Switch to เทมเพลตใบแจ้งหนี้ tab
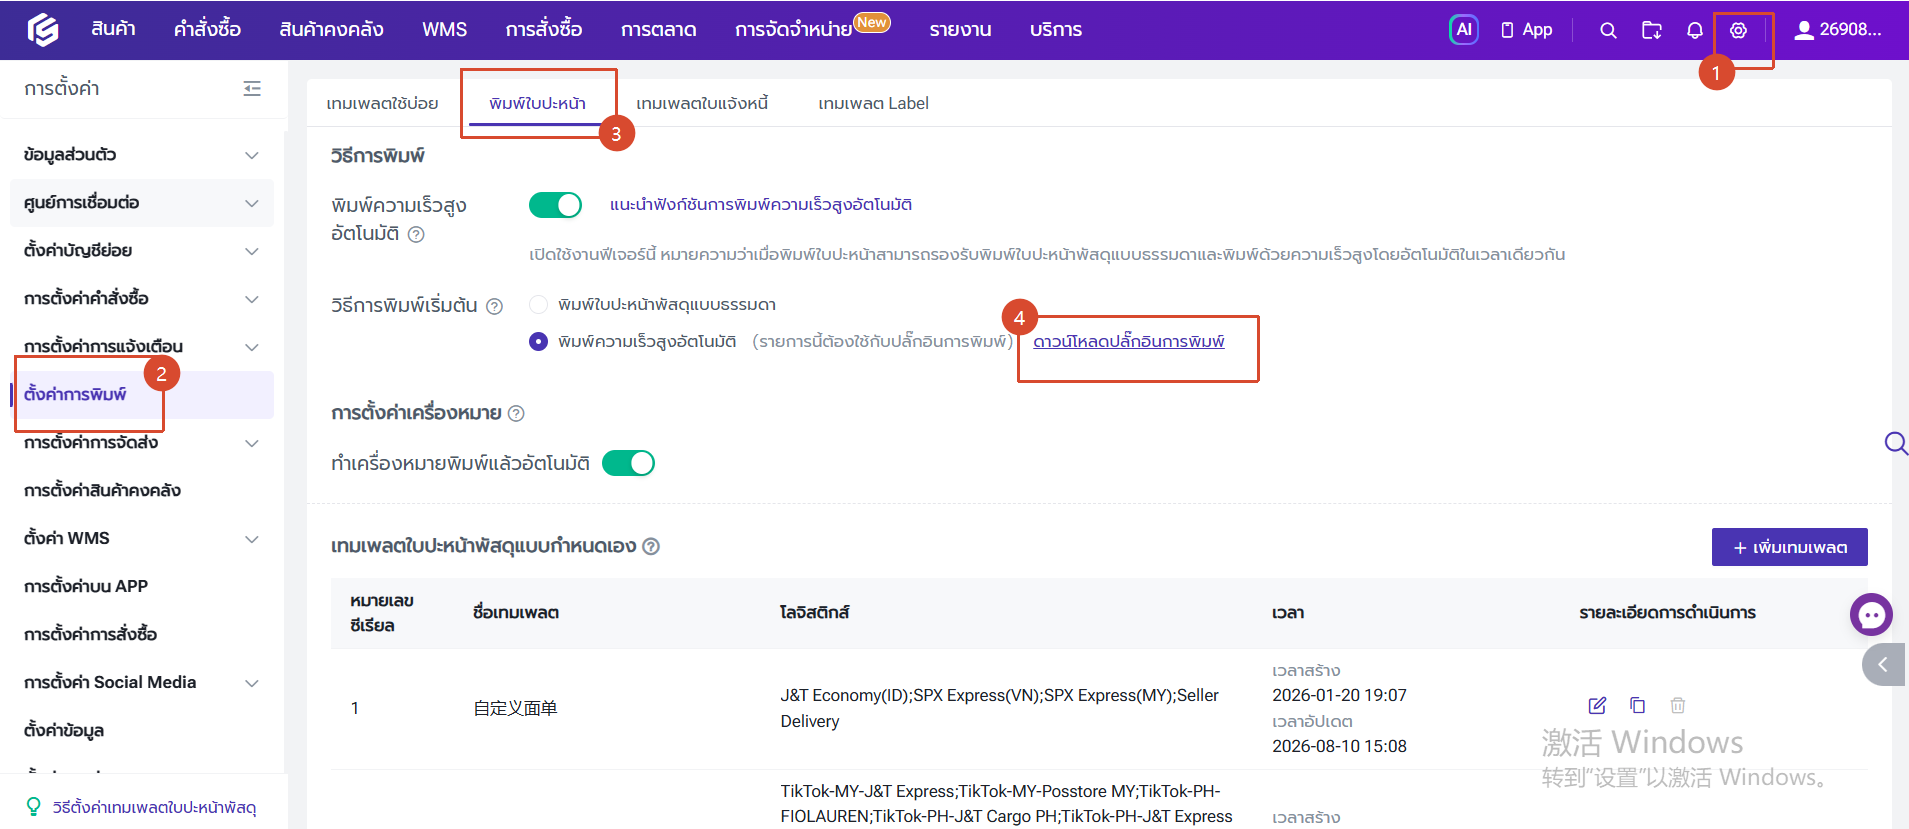Screen dimensions: 1909x829 point(702,103)
